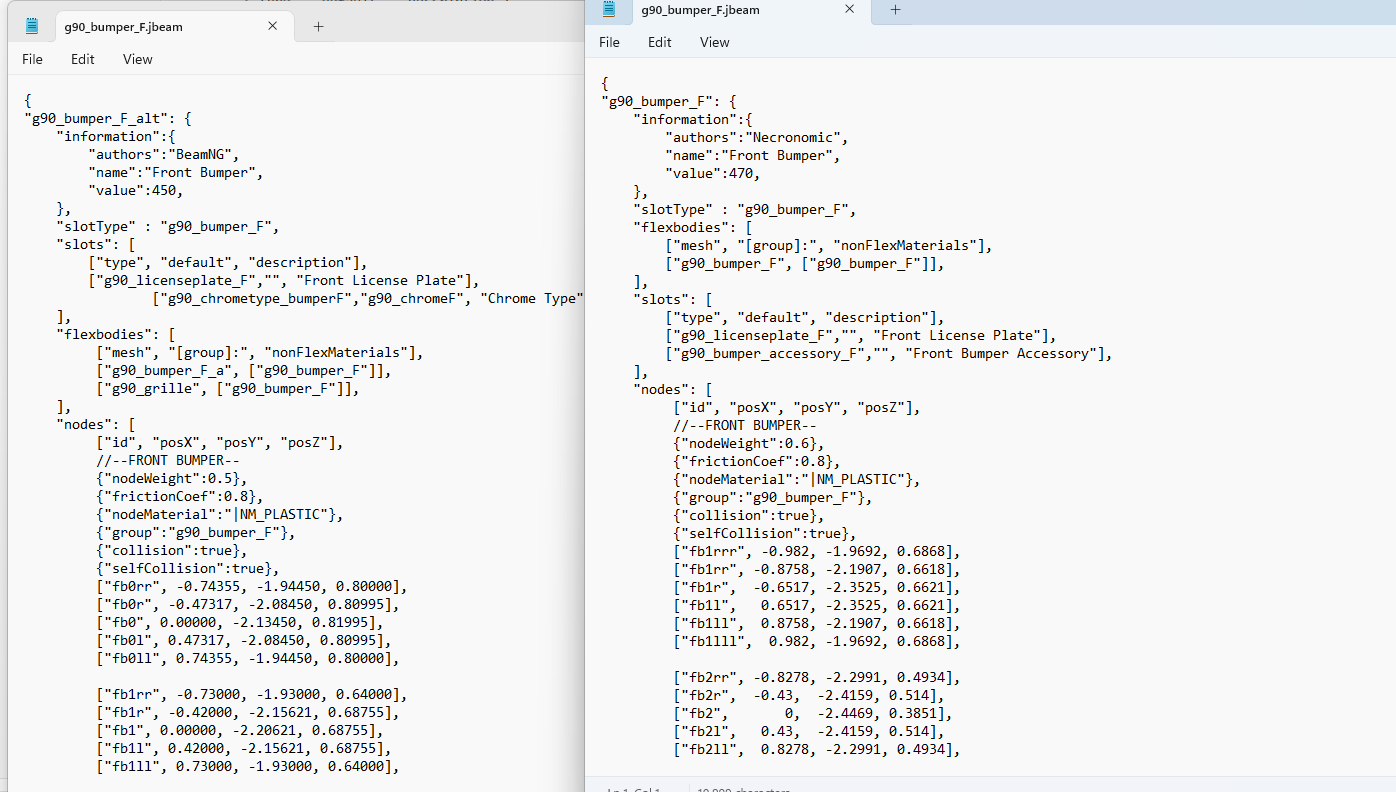Click "collision":true line in right window

(749, 515)
